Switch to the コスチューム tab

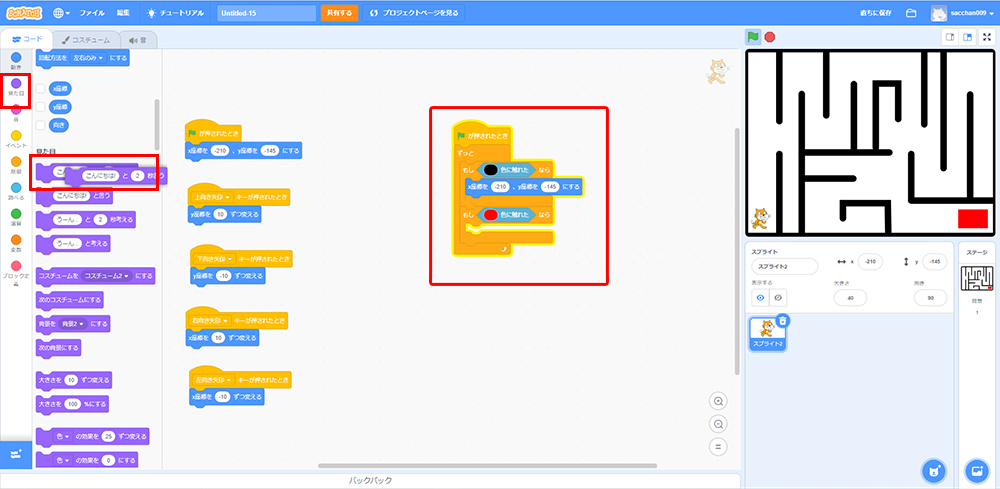click(x=88, y=39)
